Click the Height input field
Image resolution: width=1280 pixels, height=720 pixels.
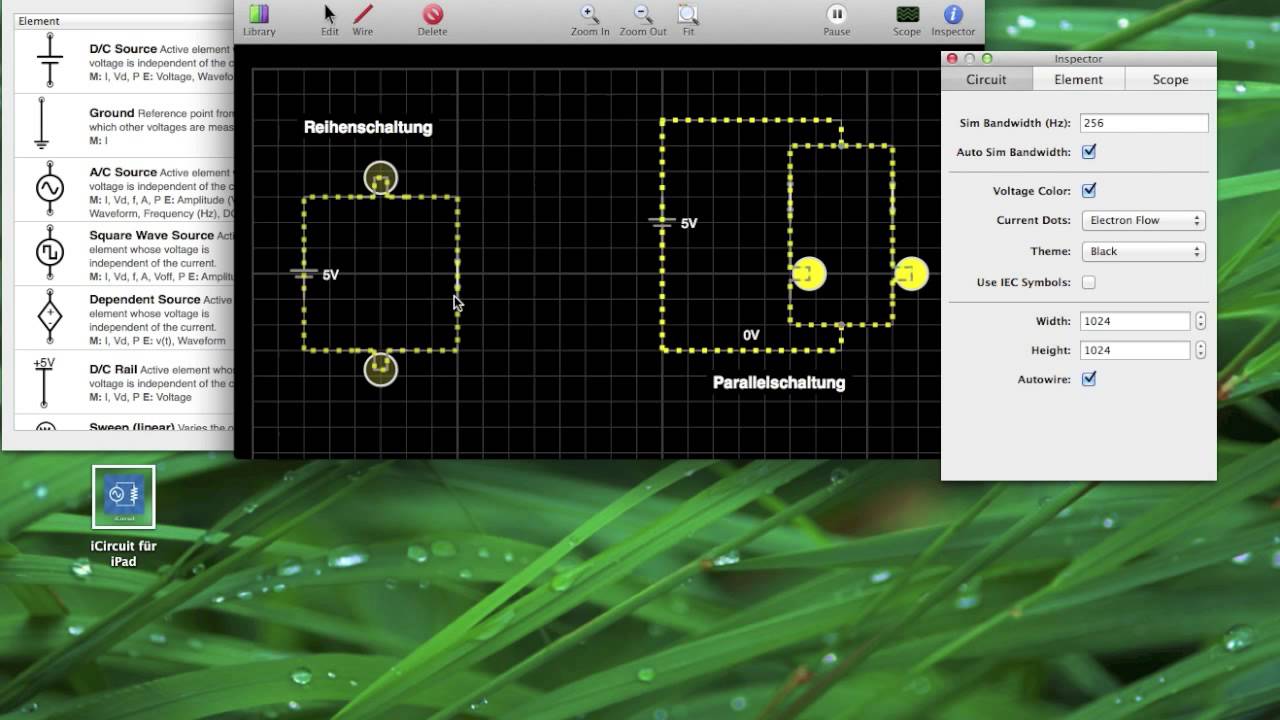pos(1135,350)
